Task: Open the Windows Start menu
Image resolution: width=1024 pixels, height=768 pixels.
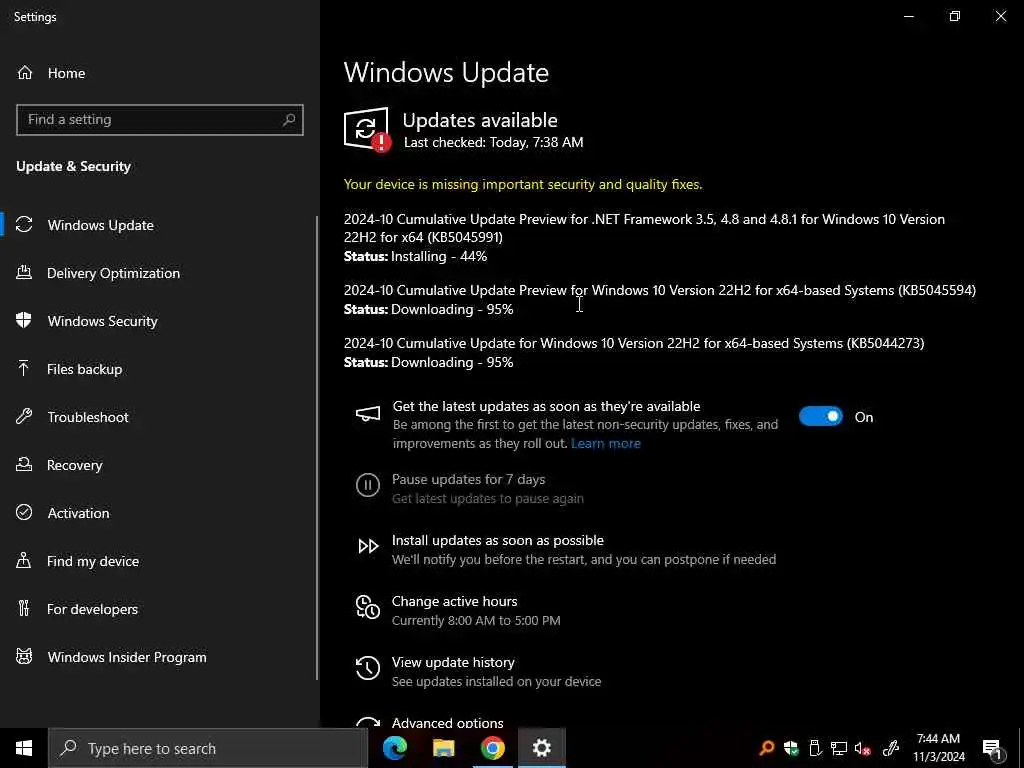Action: tap(24, 748)
